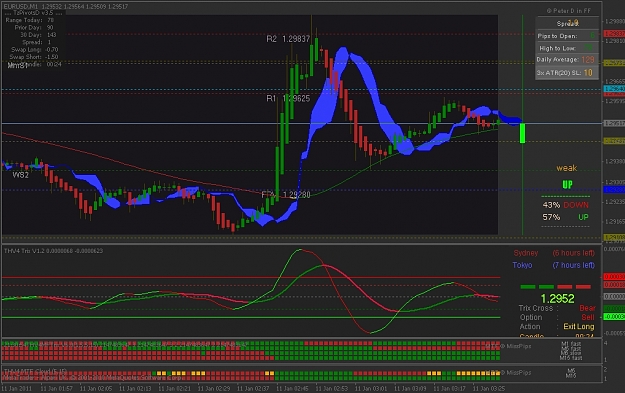Click the 'Option : Sell' status line

[x=557, y=317]
